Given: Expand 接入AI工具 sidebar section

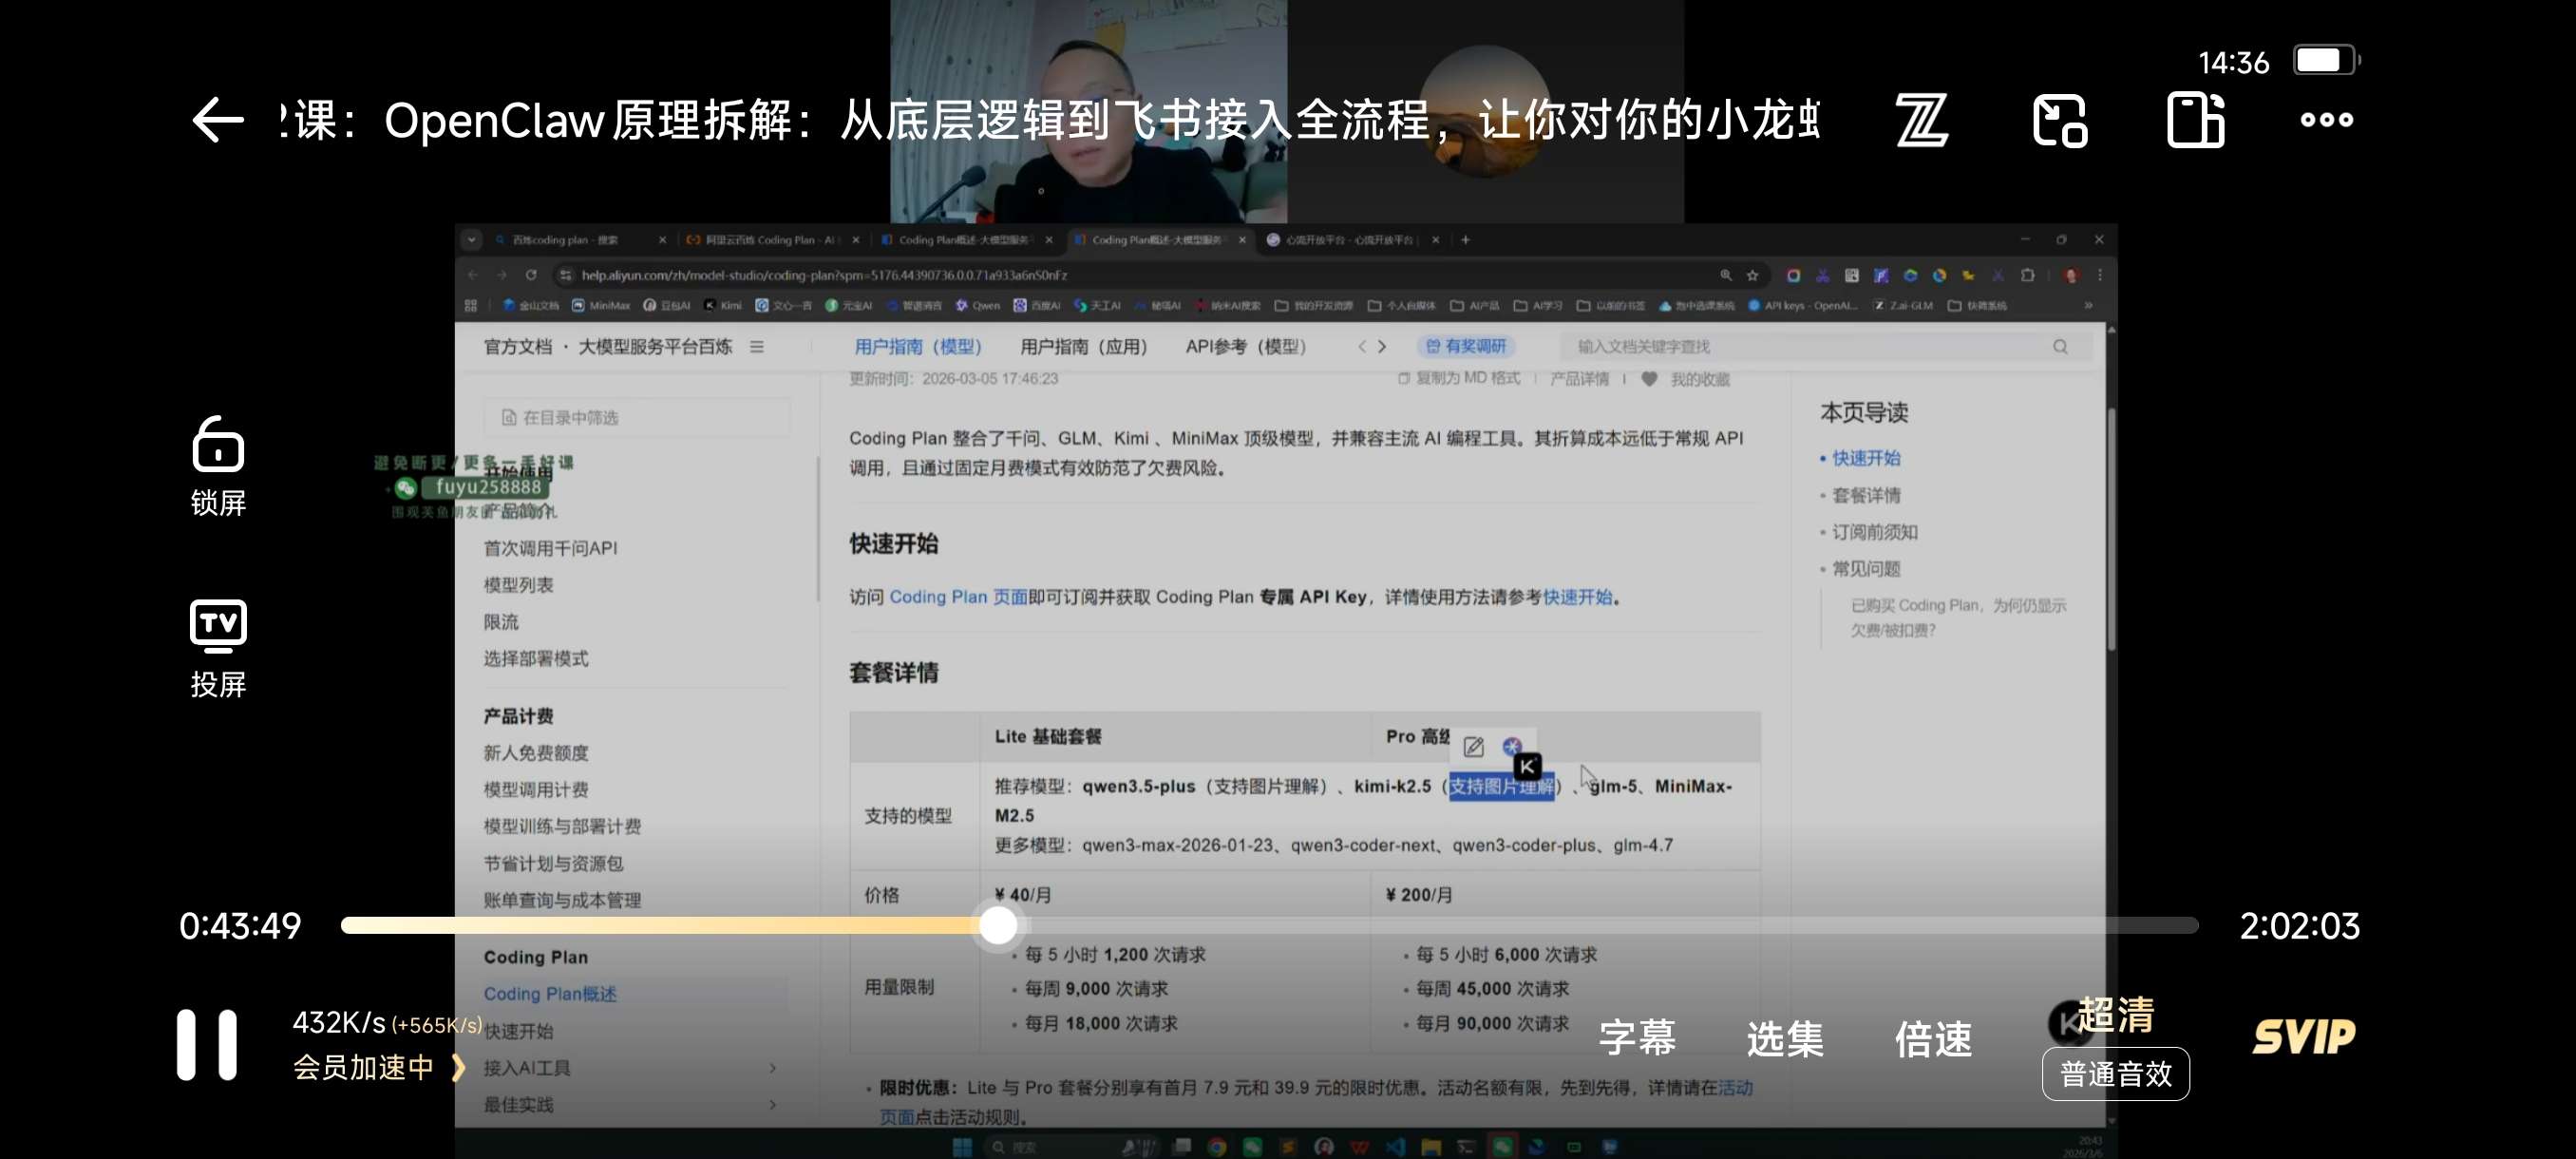Looking at the screenshot, I should pos(631,1068).
